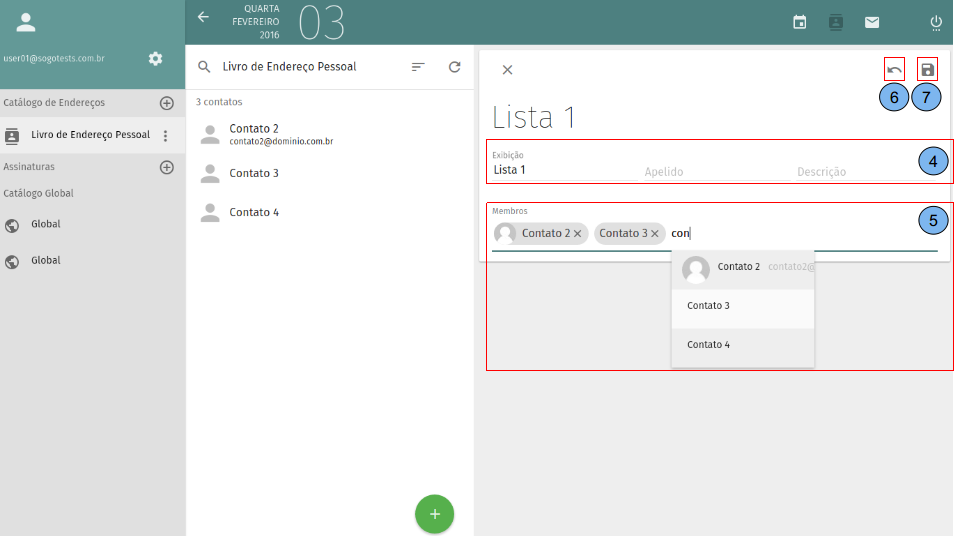
Task: Open the sort options for contacts
Action: pos(418,67)
